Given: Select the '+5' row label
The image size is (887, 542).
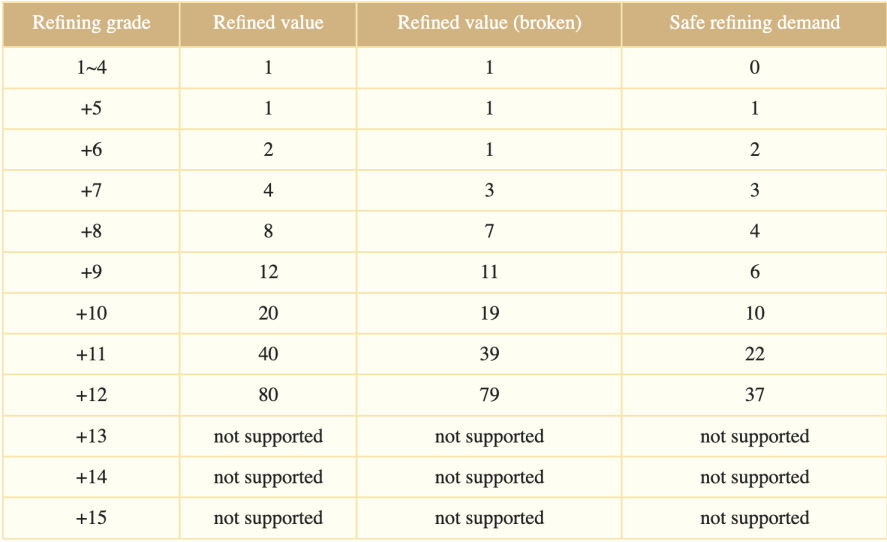Looking at the screenshot, I should 91,108.
